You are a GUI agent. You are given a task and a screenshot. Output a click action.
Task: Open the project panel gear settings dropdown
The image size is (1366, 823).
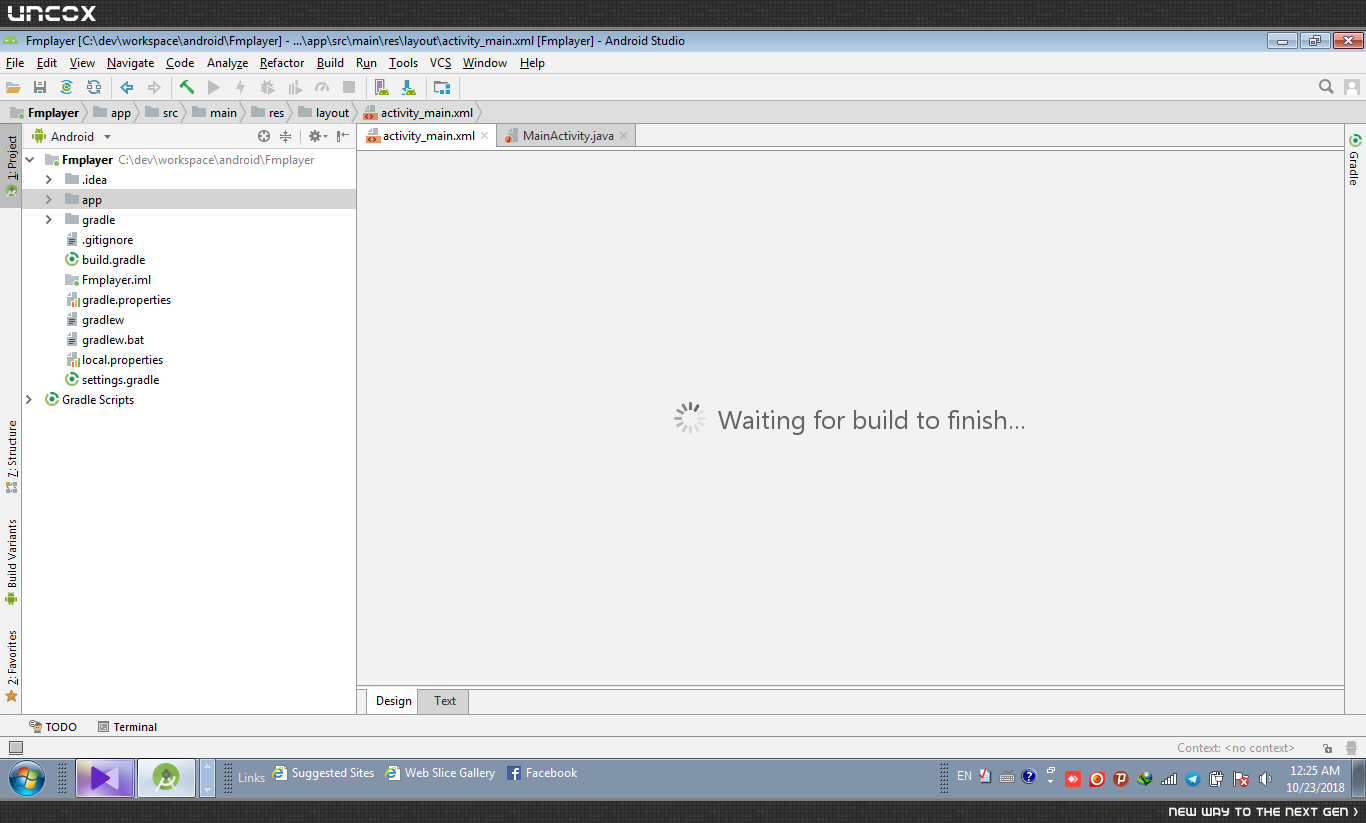coord(318,136)
